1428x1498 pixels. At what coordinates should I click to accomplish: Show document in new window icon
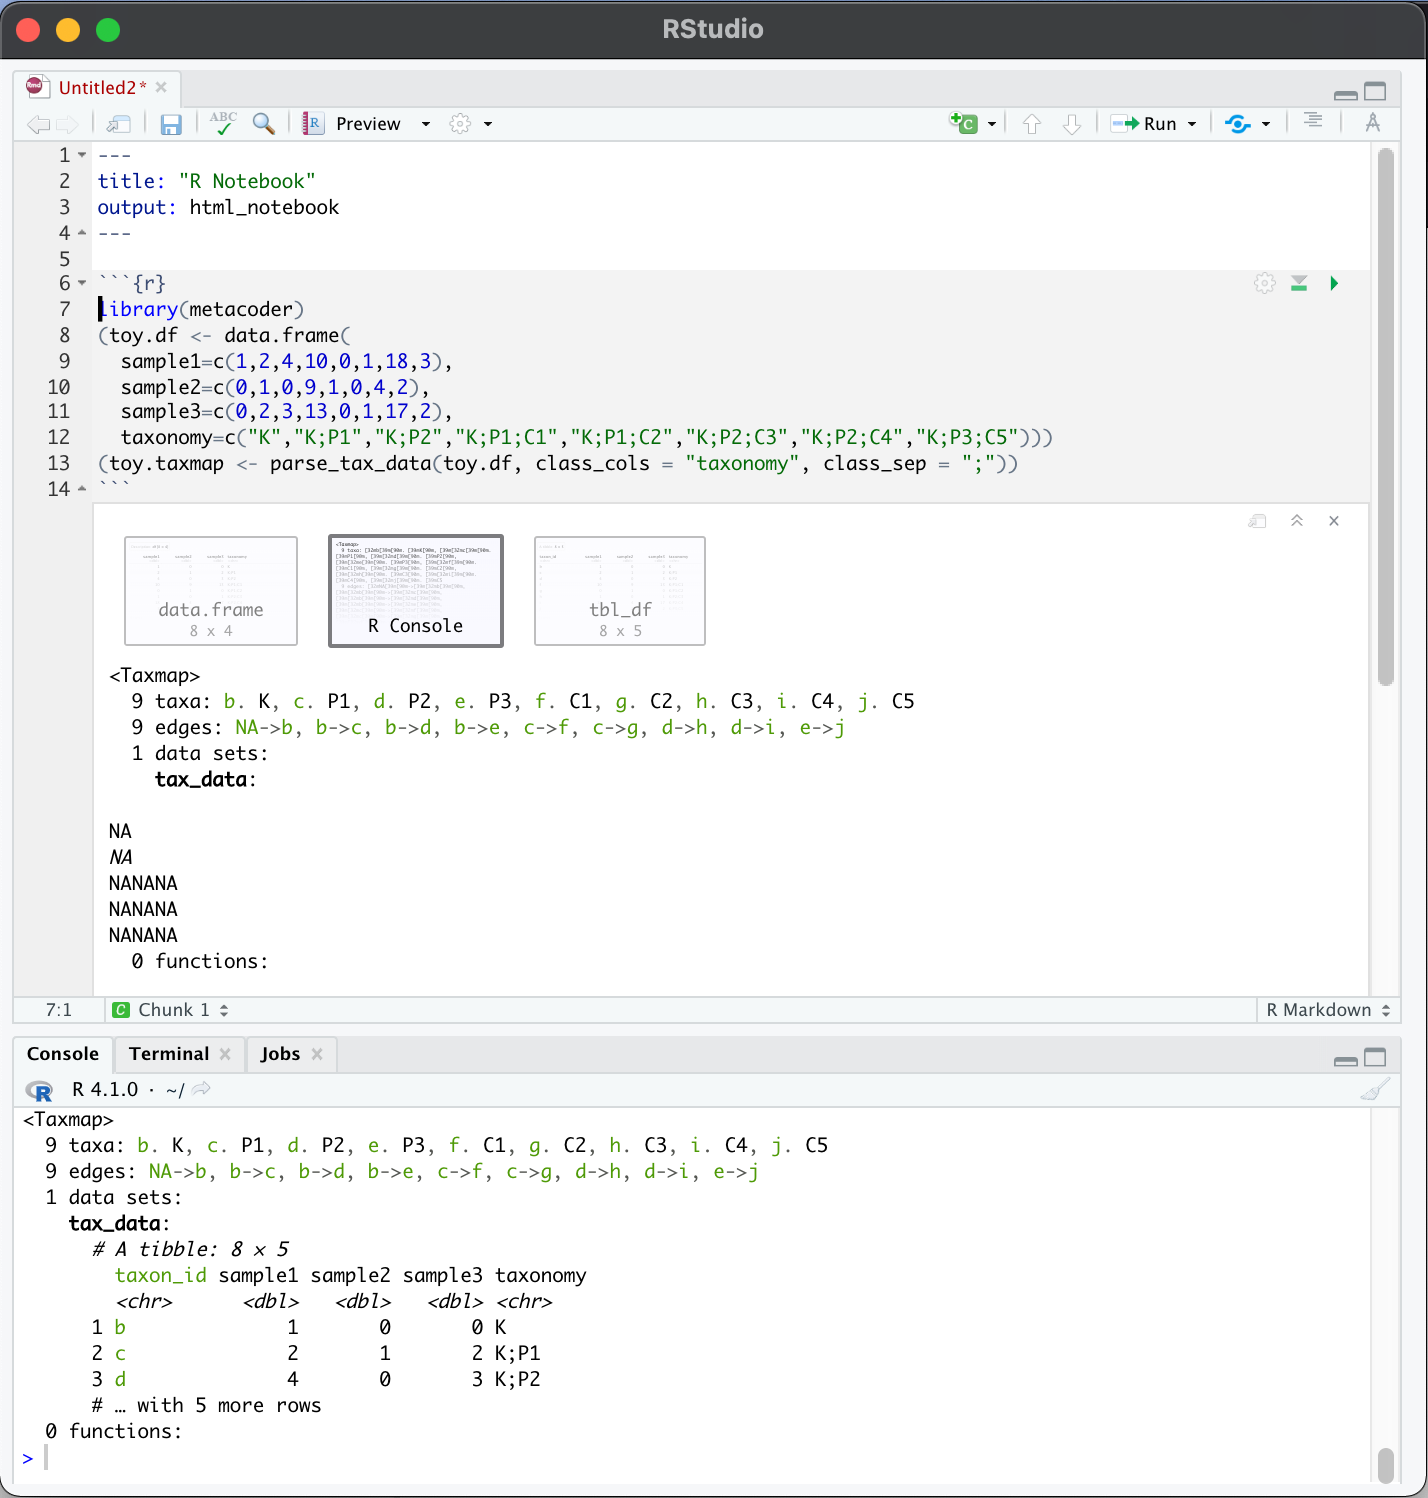click(119, 124)
